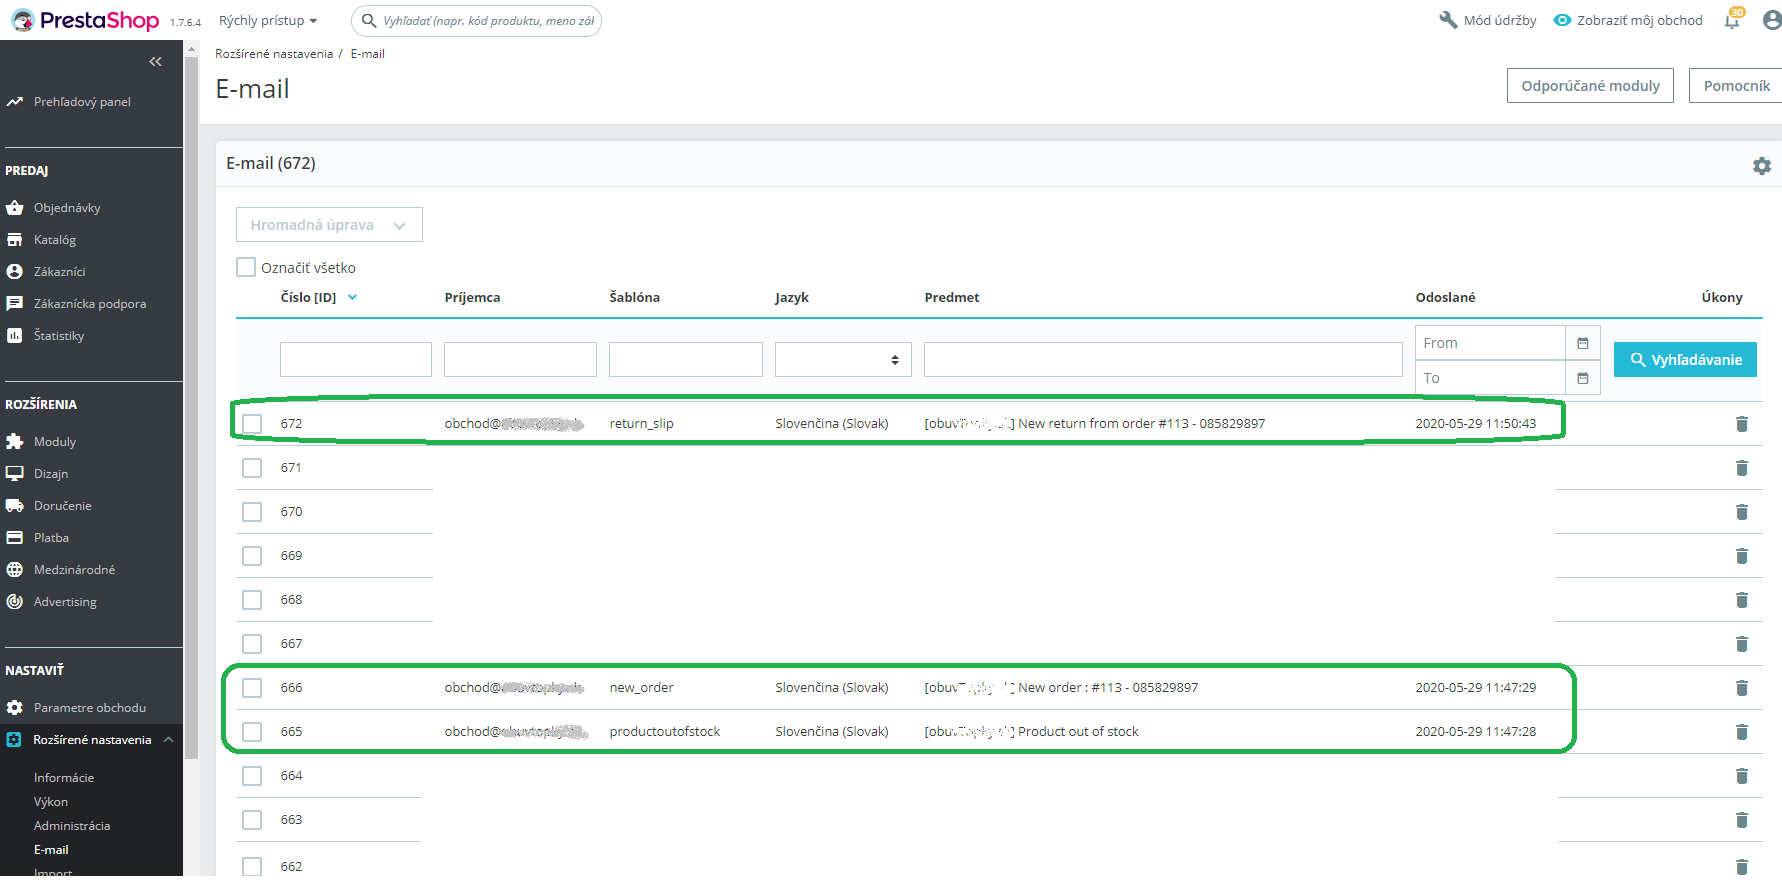This screenshot has height=882, width=1782.
Task: Click the PrestaShop logo
Action: coord(85,20)
